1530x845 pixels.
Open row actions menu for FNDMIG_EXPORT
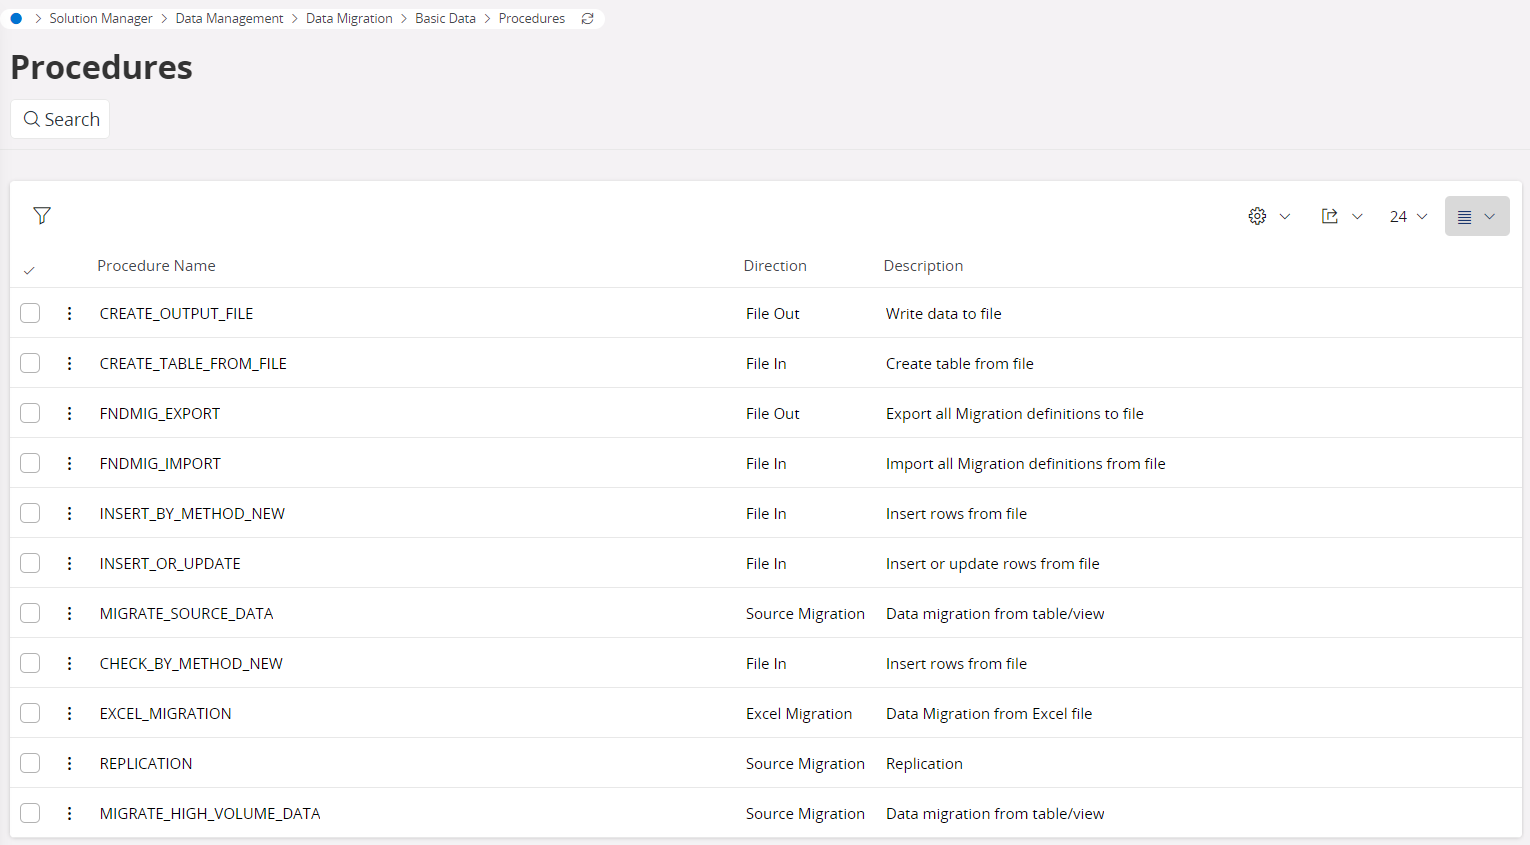69,413
